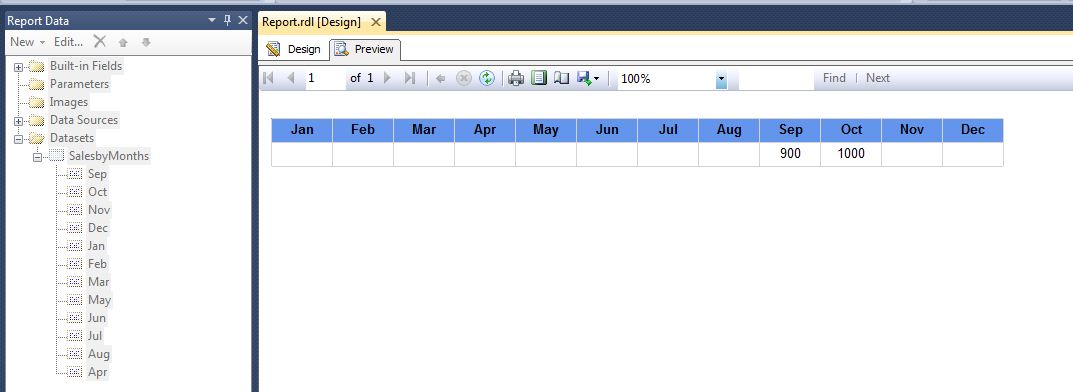Screen dimensions: 1073x392
Task: Switch to the Design tab
Action: coord(294,49)
